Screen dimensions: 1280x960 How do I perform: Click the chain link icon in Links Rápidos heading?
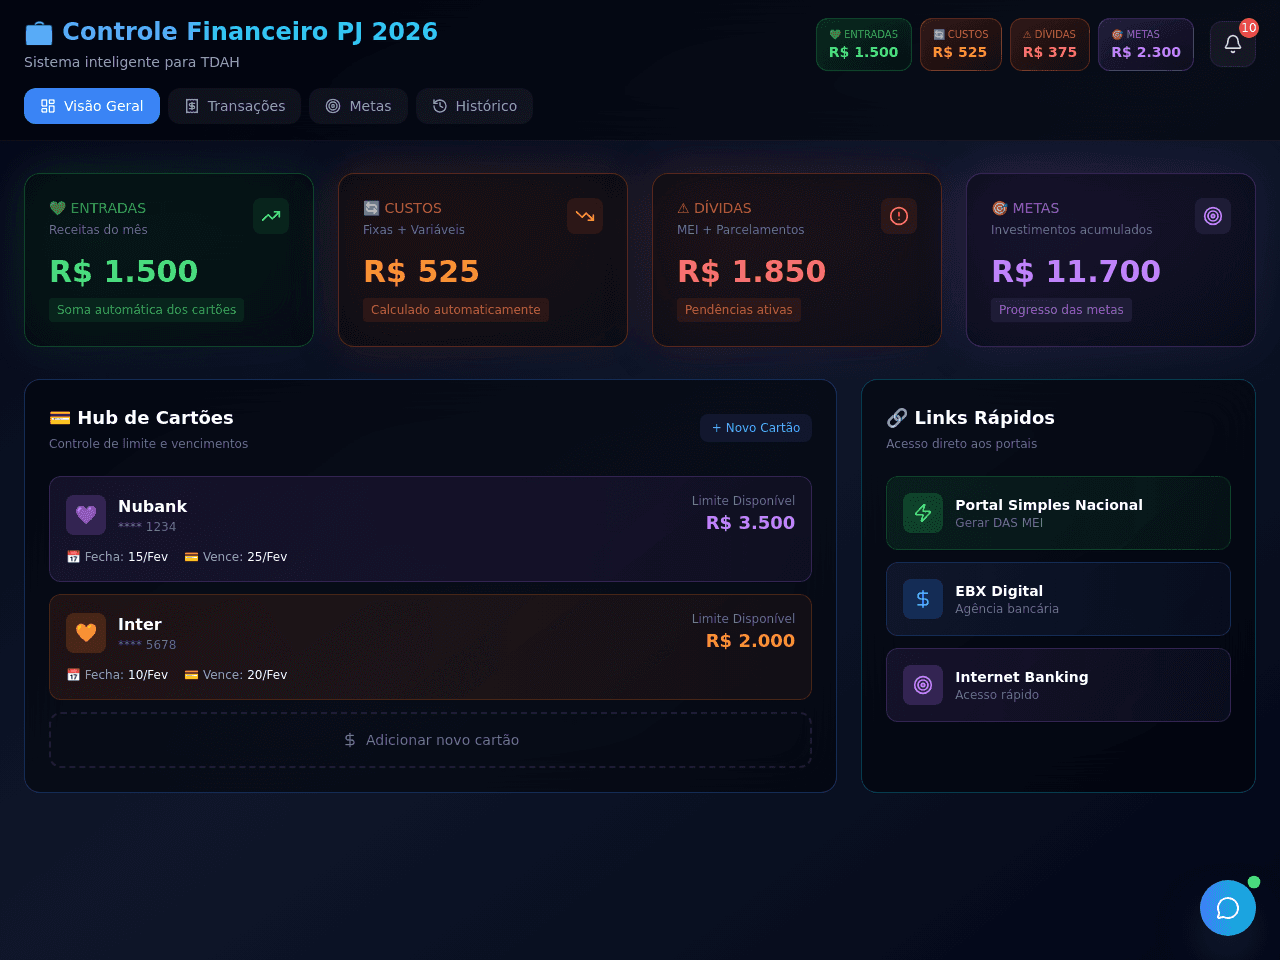(x=897, y=418)
